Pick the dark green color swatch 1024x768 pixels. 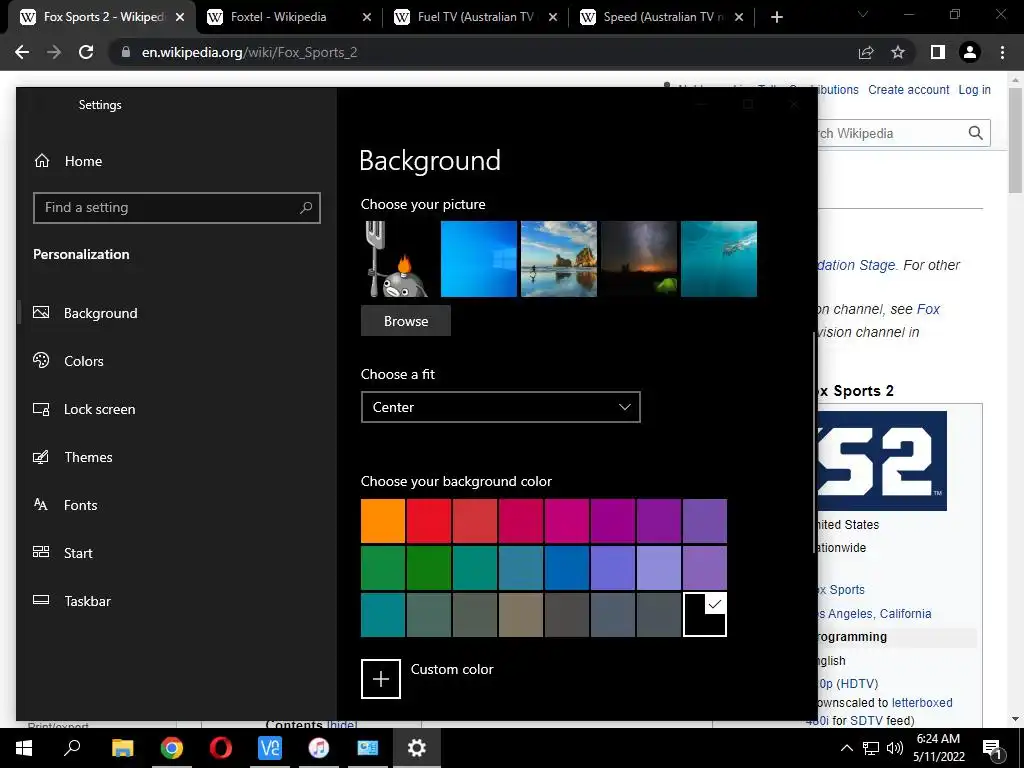[429, 568]
